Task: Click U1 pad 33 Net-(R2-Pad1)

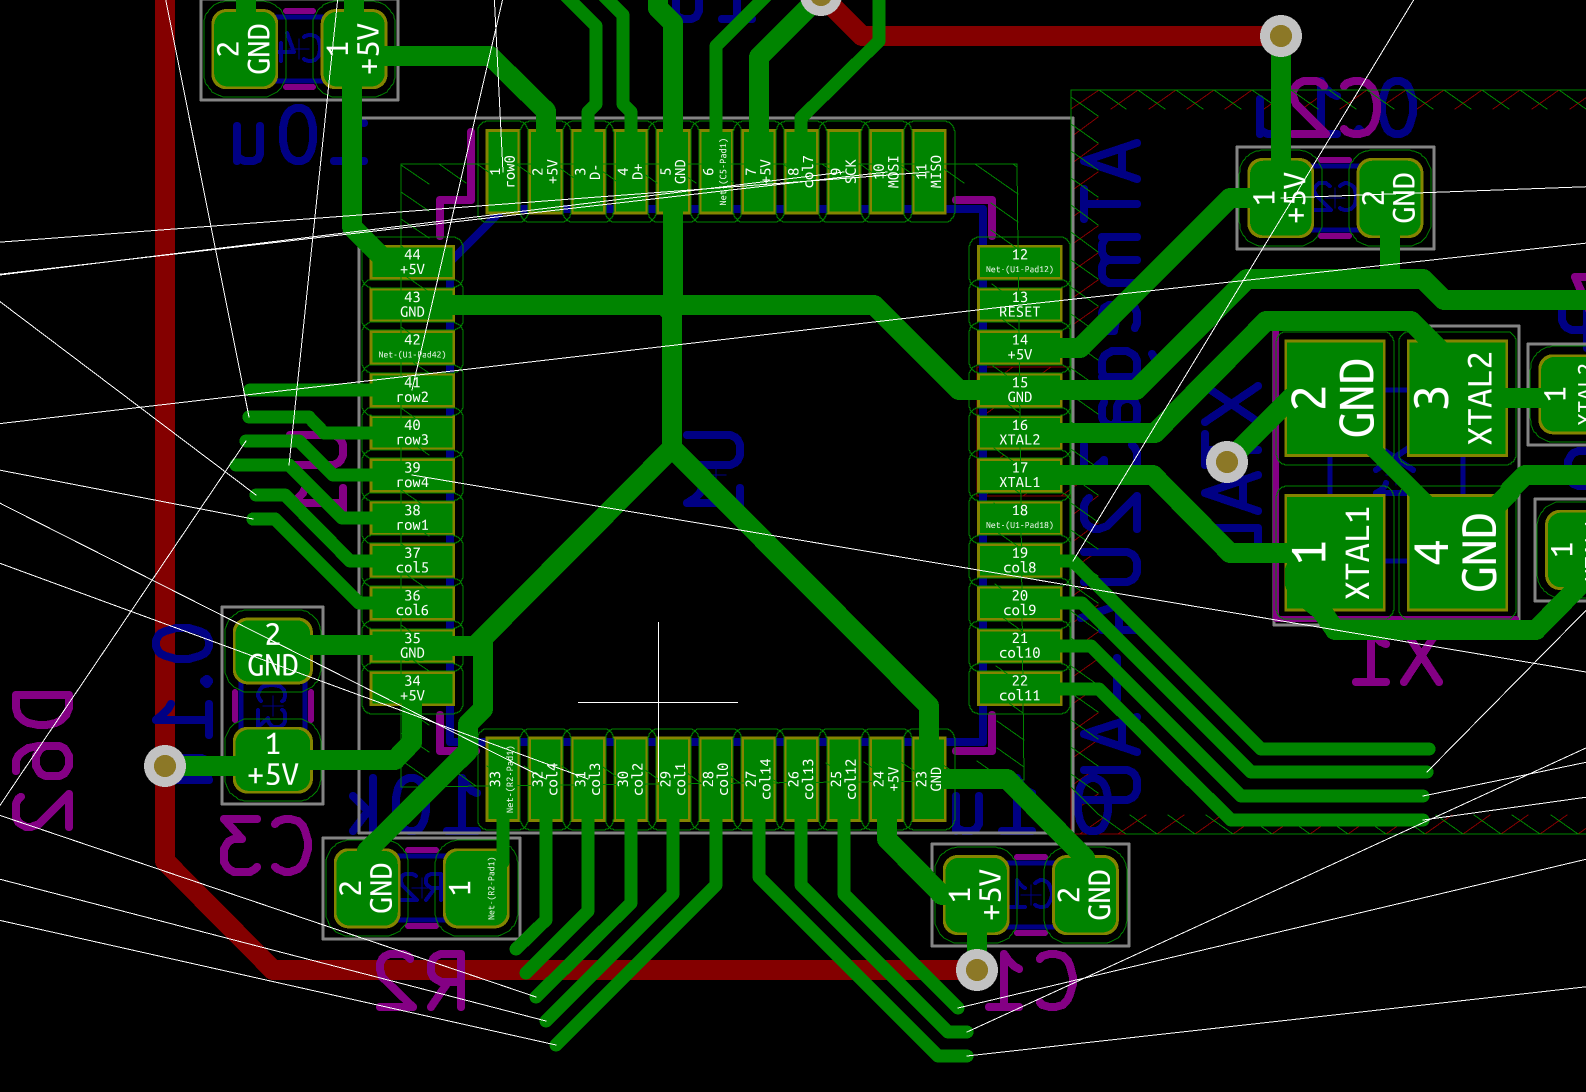Action: (503, 779)
